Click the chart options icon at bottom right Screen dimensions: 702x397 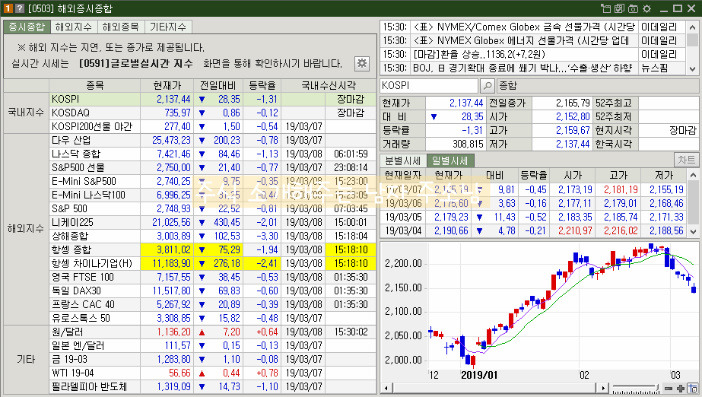(x=693, y=388)
